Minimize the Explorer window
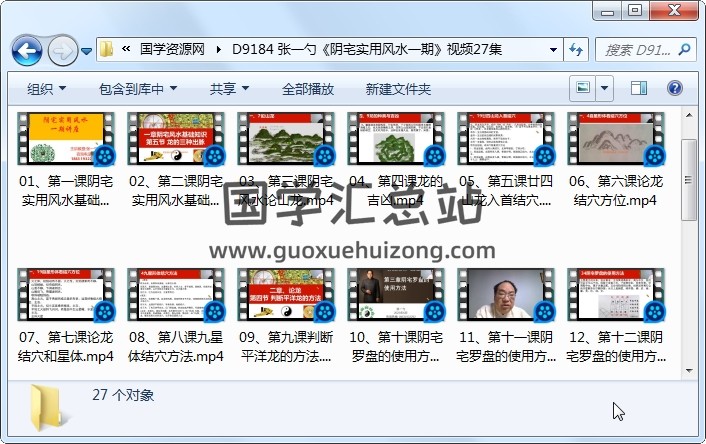Image resolution: width=706 pixels, height=444 pixels. click(607, 11)
